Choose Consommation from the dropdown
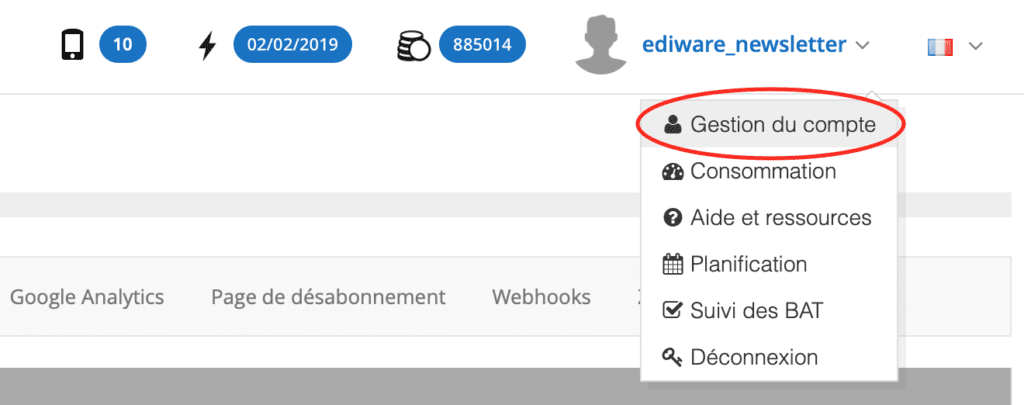Viewport: 1024px width, 405px height. click(769, 172)
